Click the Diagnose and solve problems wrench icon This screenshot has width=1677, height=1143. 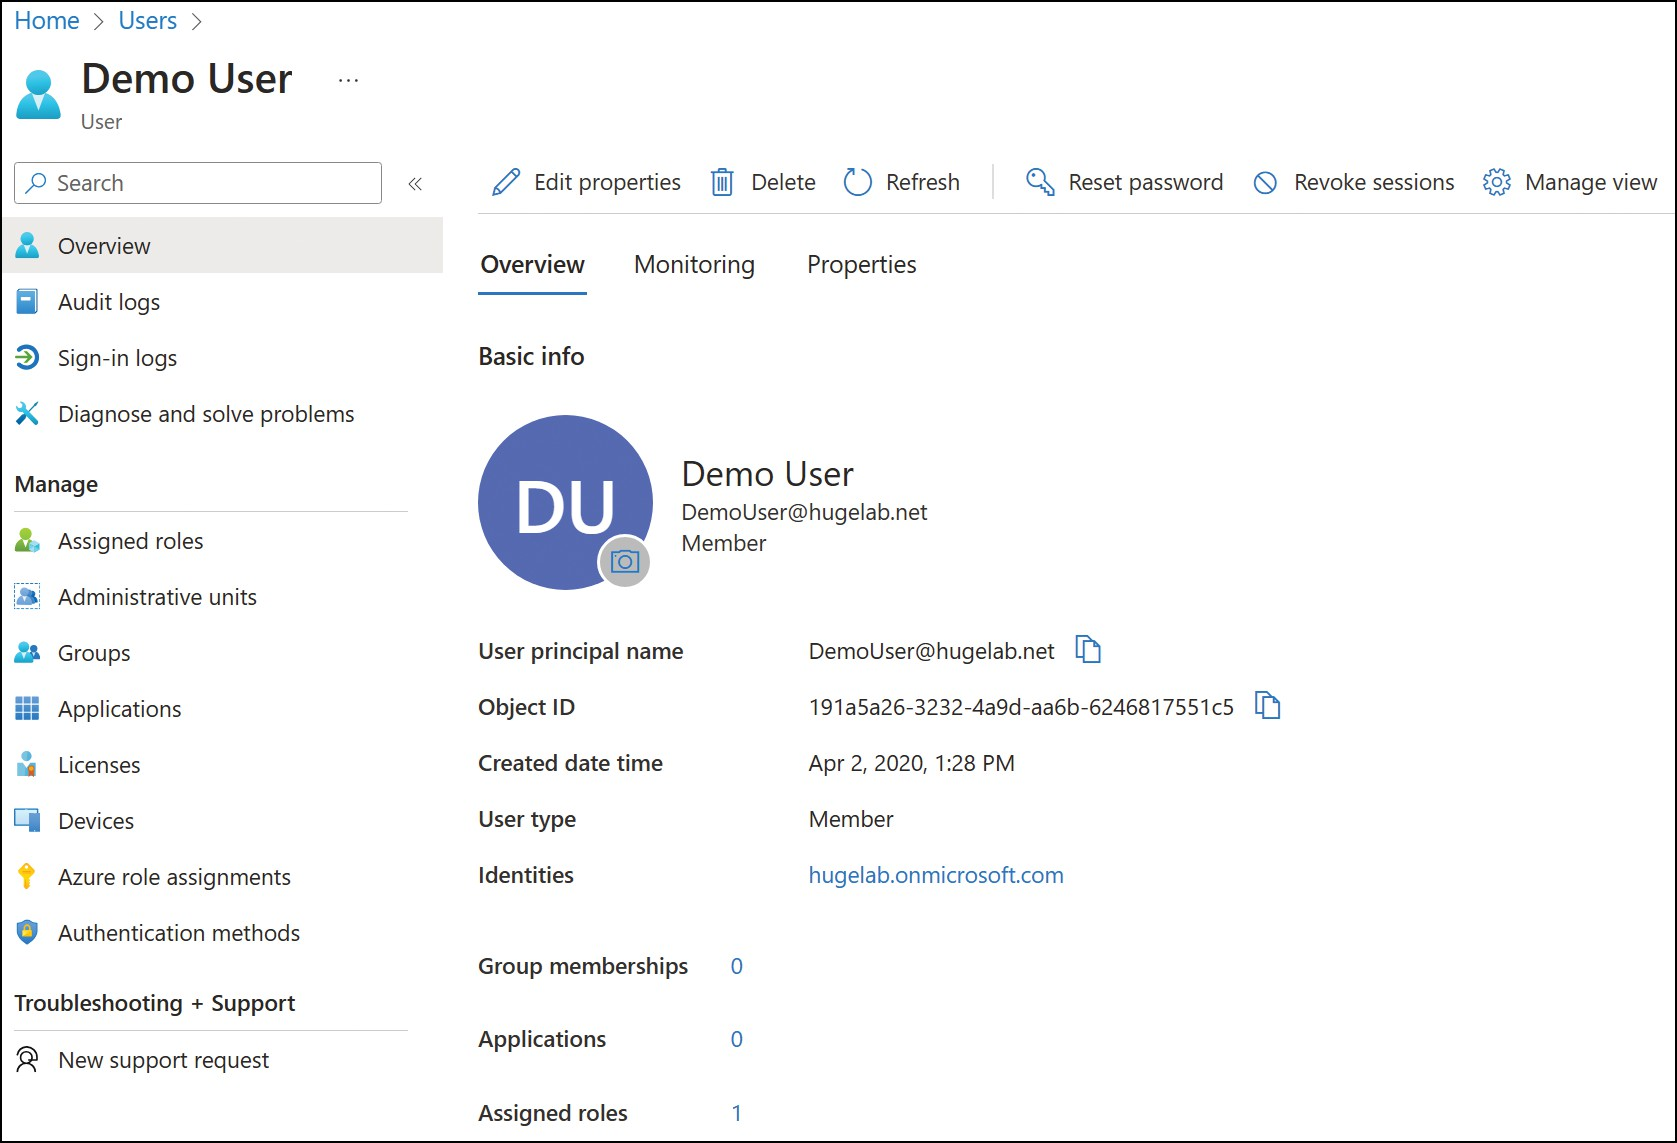[x=28, y=413]
